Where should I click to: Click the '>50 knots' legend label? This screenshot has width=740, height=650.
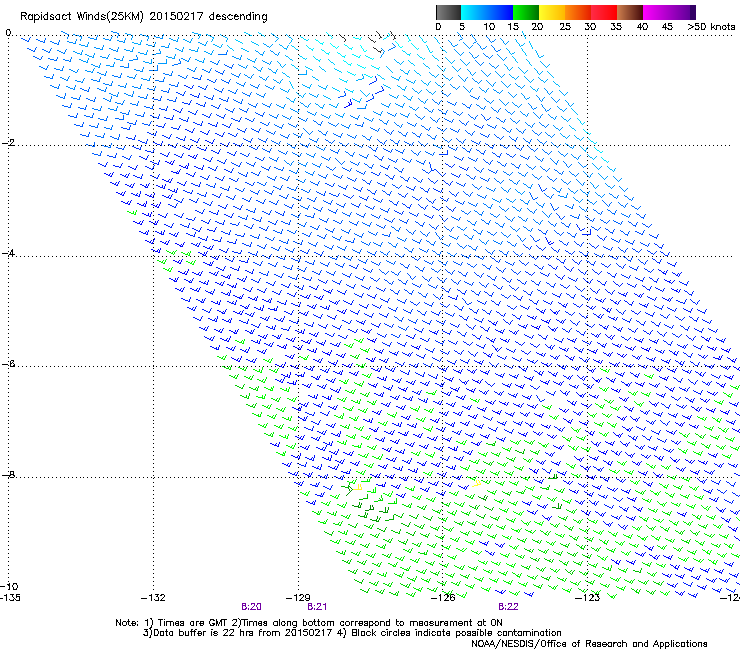(x=711, y=27)
